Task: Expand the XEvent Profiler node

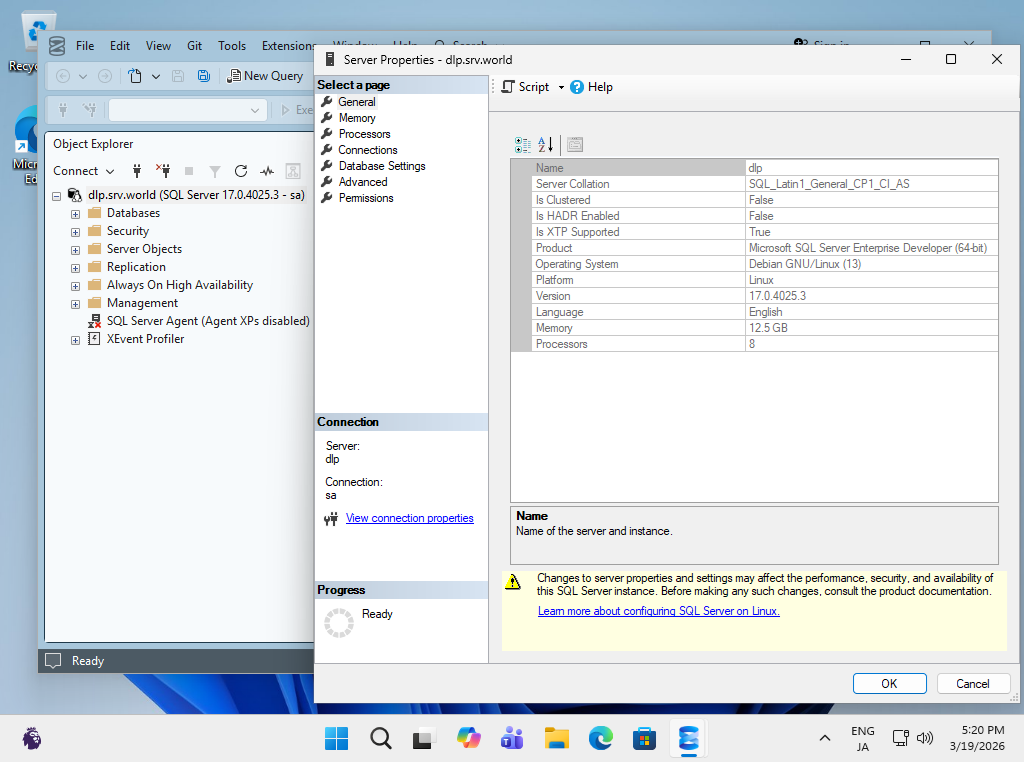Action: pyautogui.click(x=76, y=340)
